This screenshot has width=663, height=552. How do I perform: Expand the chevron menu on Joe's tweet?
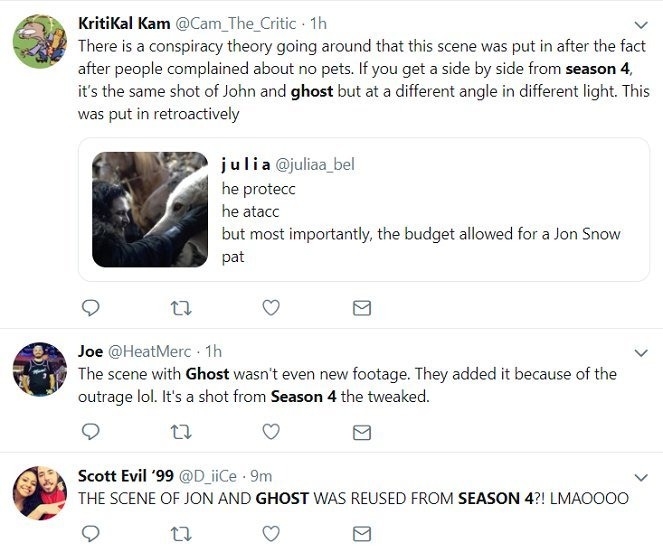[641, 353]
